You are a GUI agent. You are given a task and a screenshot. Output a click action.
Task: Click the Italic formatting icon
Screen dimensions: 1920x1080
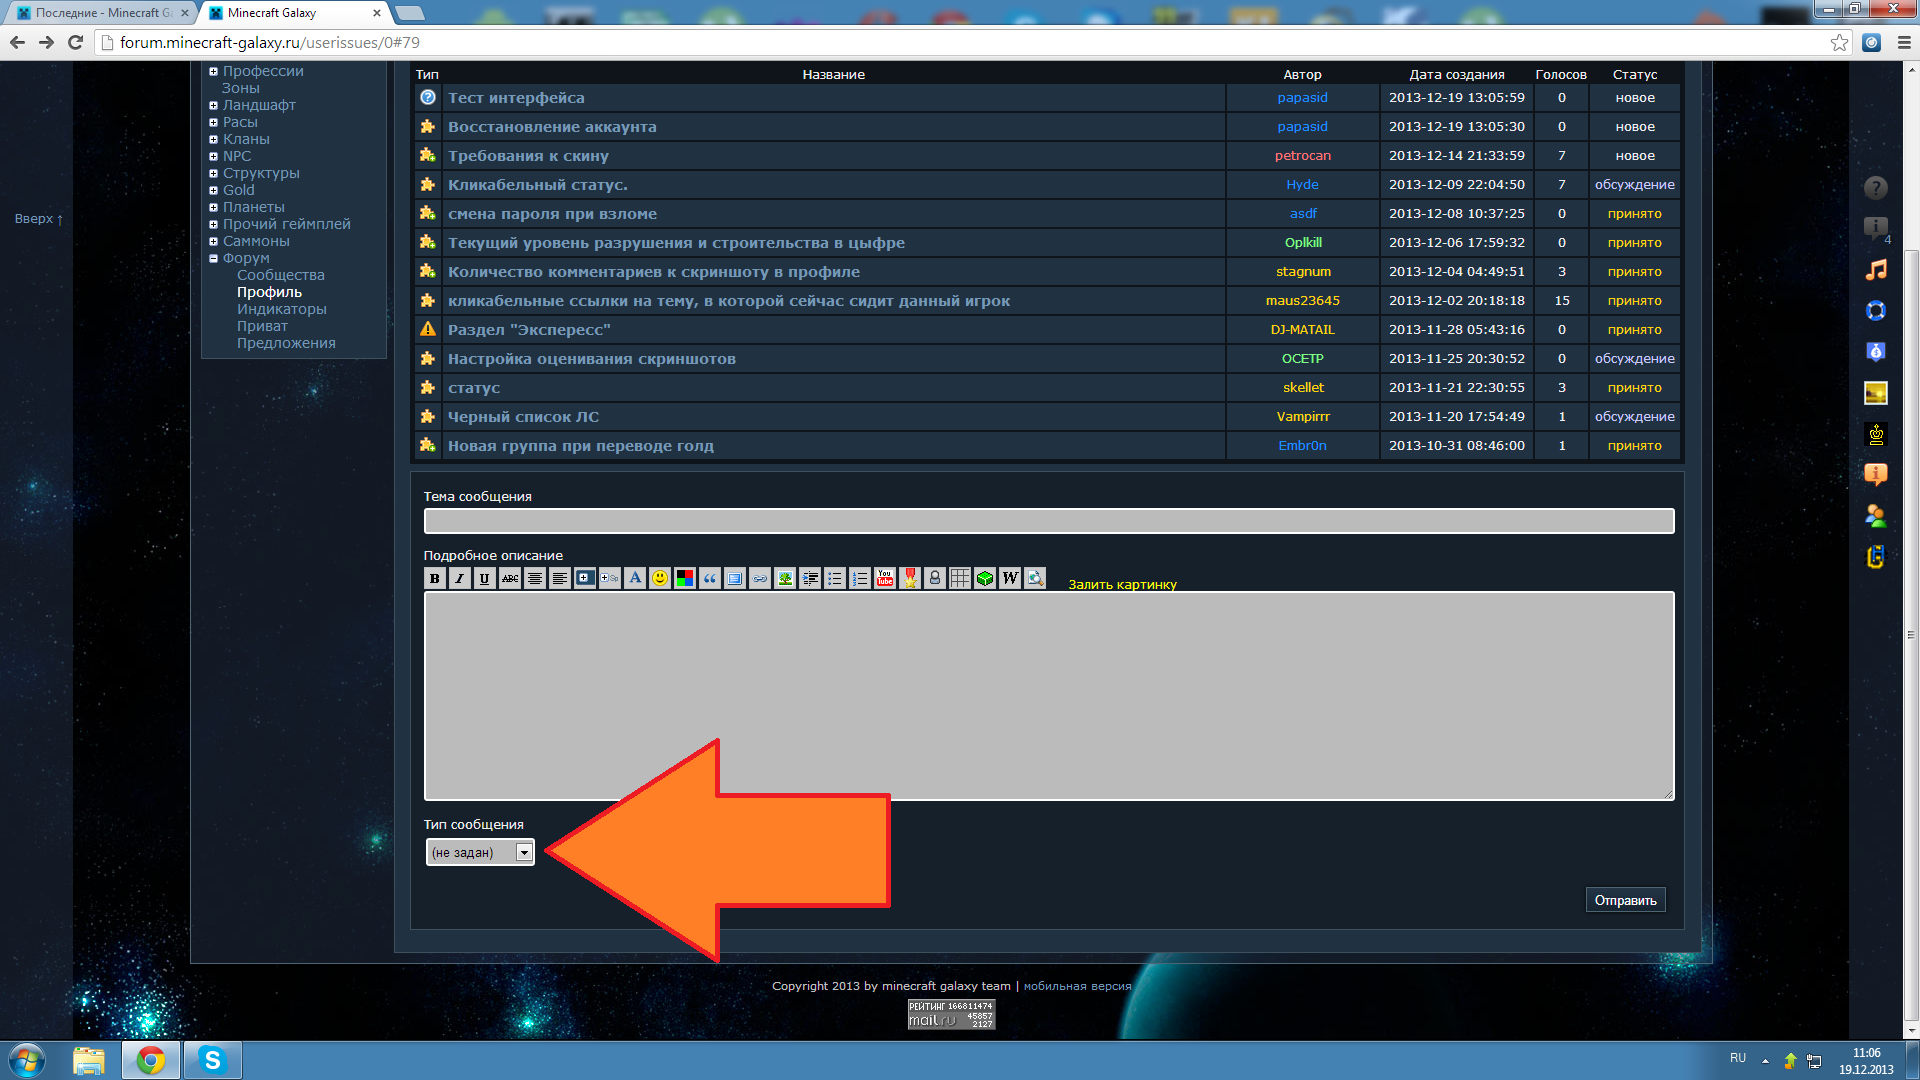click(459, 578)
